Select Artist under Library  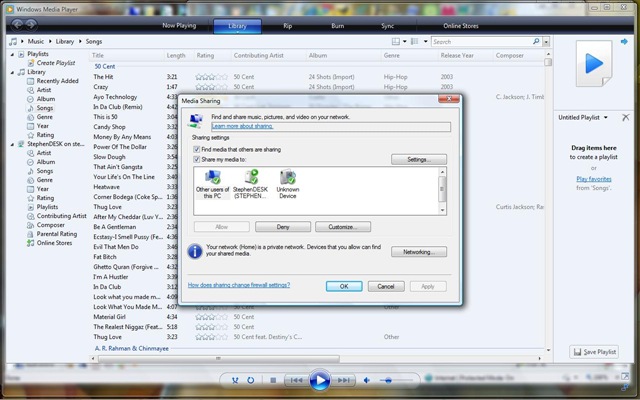pyautogui.click(x=44, y=90)
